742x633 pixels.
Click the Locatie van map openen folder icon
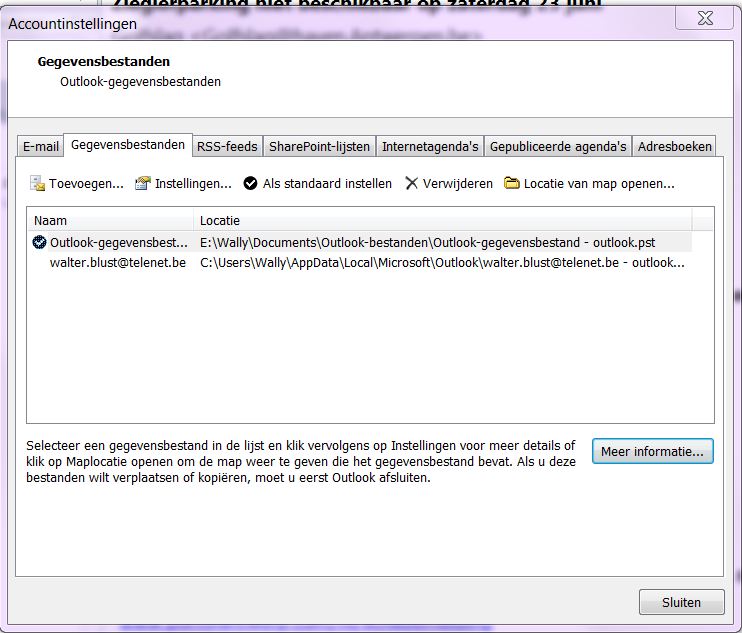pyautogui.click(x=512, y=184)
